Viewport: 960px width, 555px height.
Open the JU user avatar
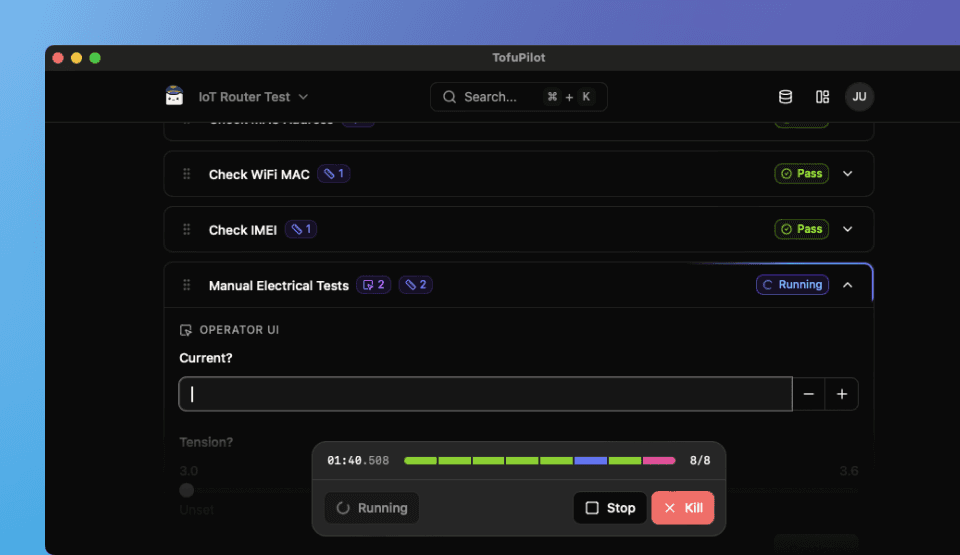(859, 97)
